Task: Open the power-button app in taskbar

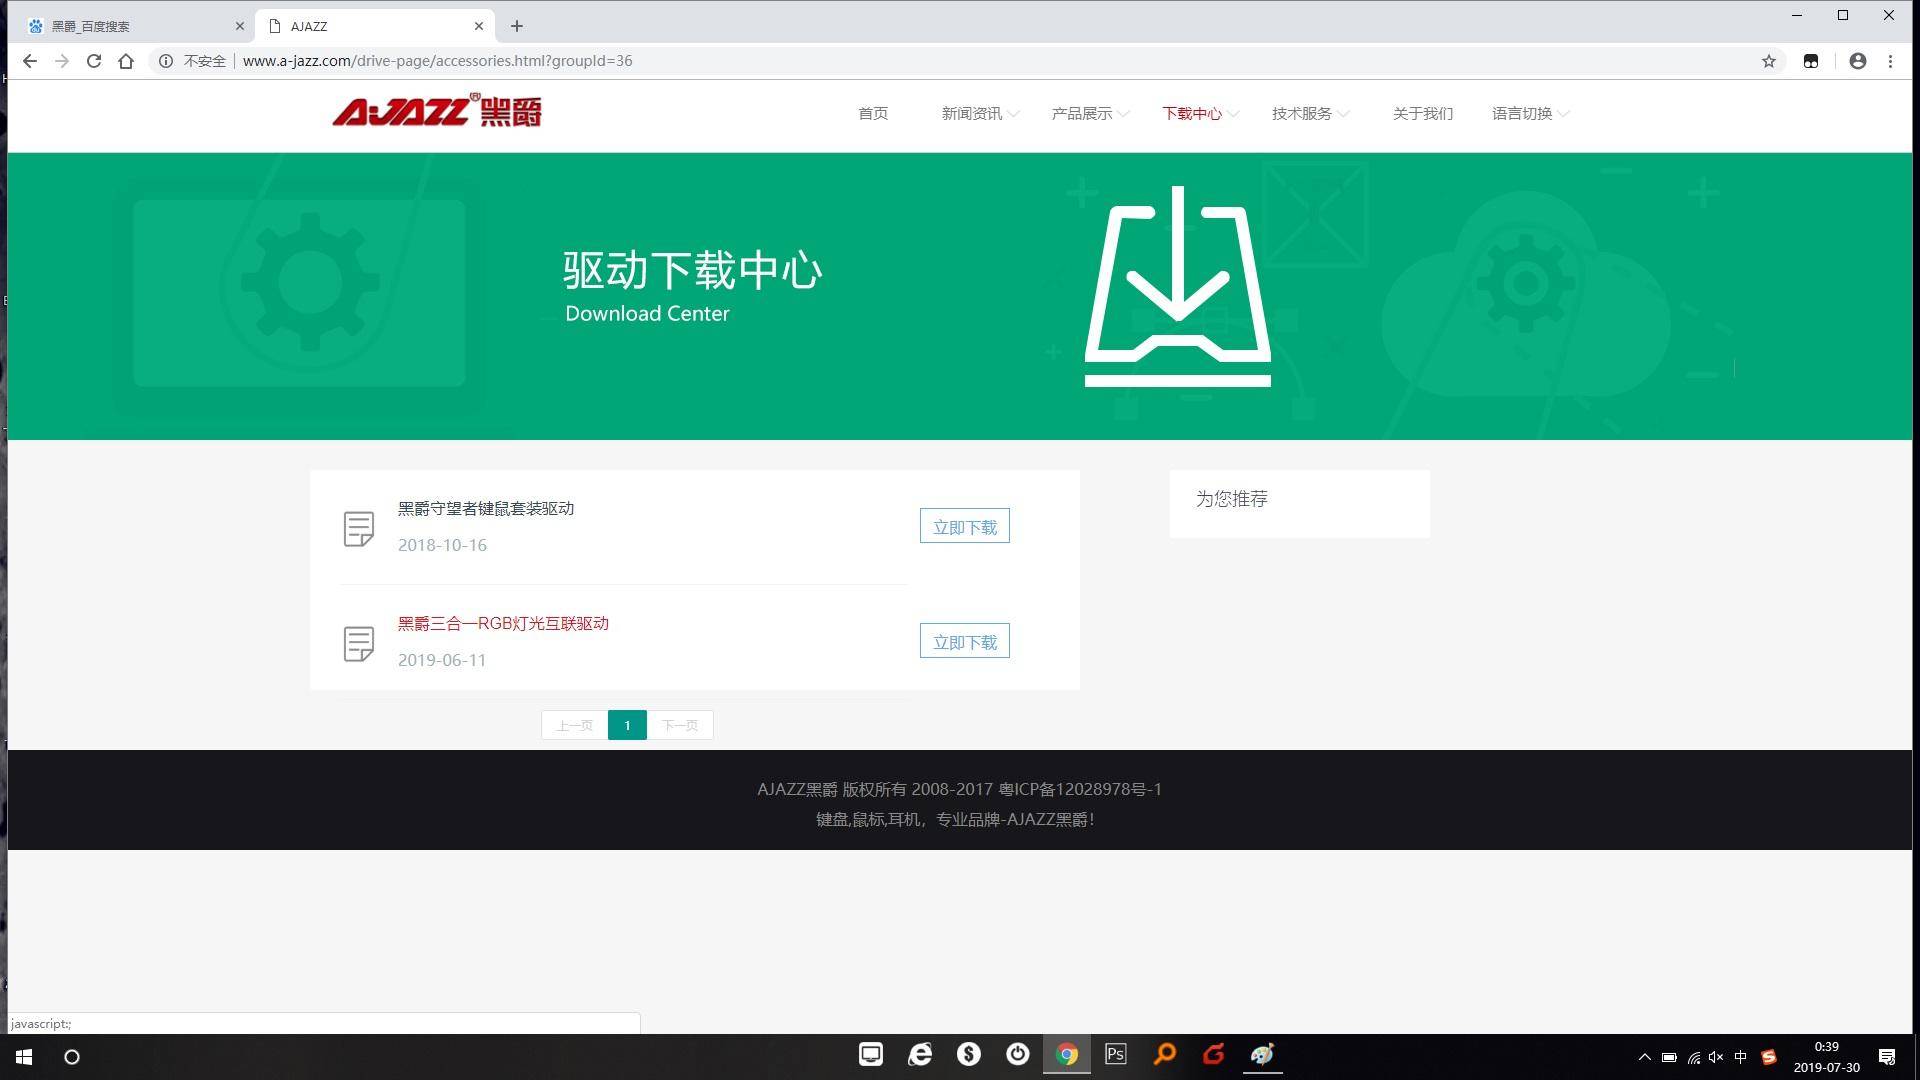Action: click(x=1018, y=1055)
